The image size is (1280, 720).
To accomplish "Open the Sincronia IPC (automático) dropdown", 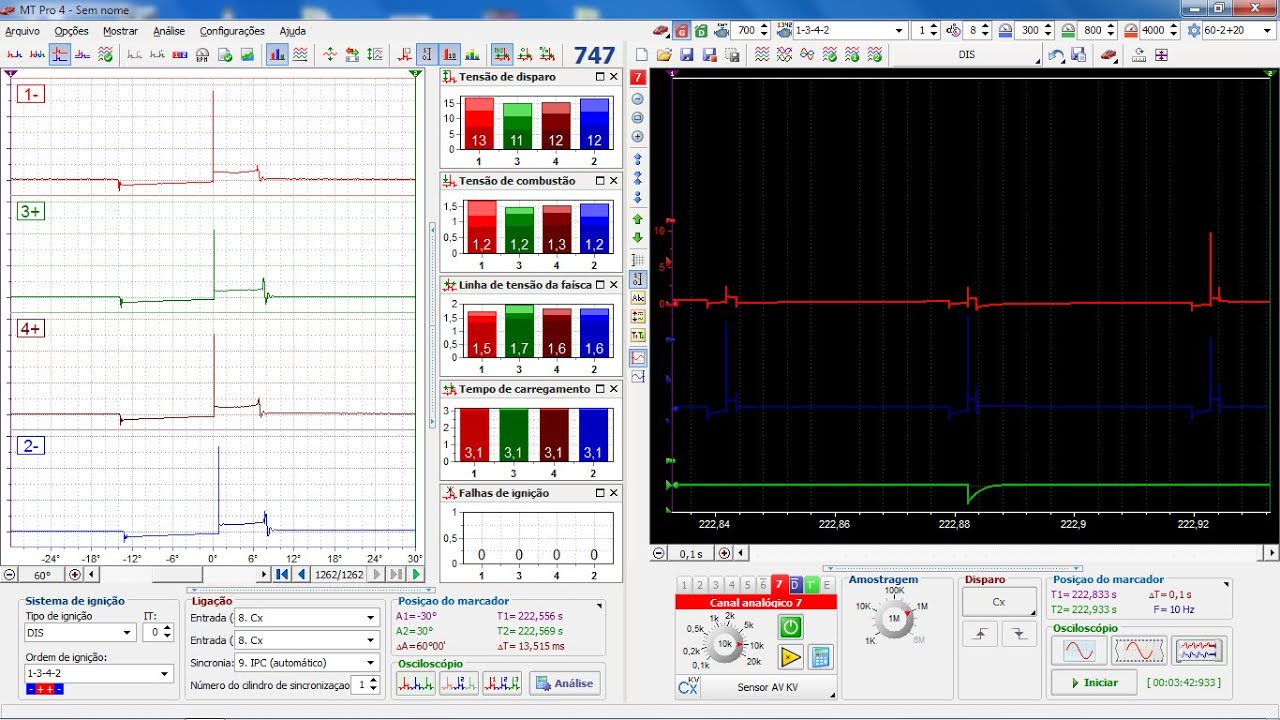I will tap(371, 662).
